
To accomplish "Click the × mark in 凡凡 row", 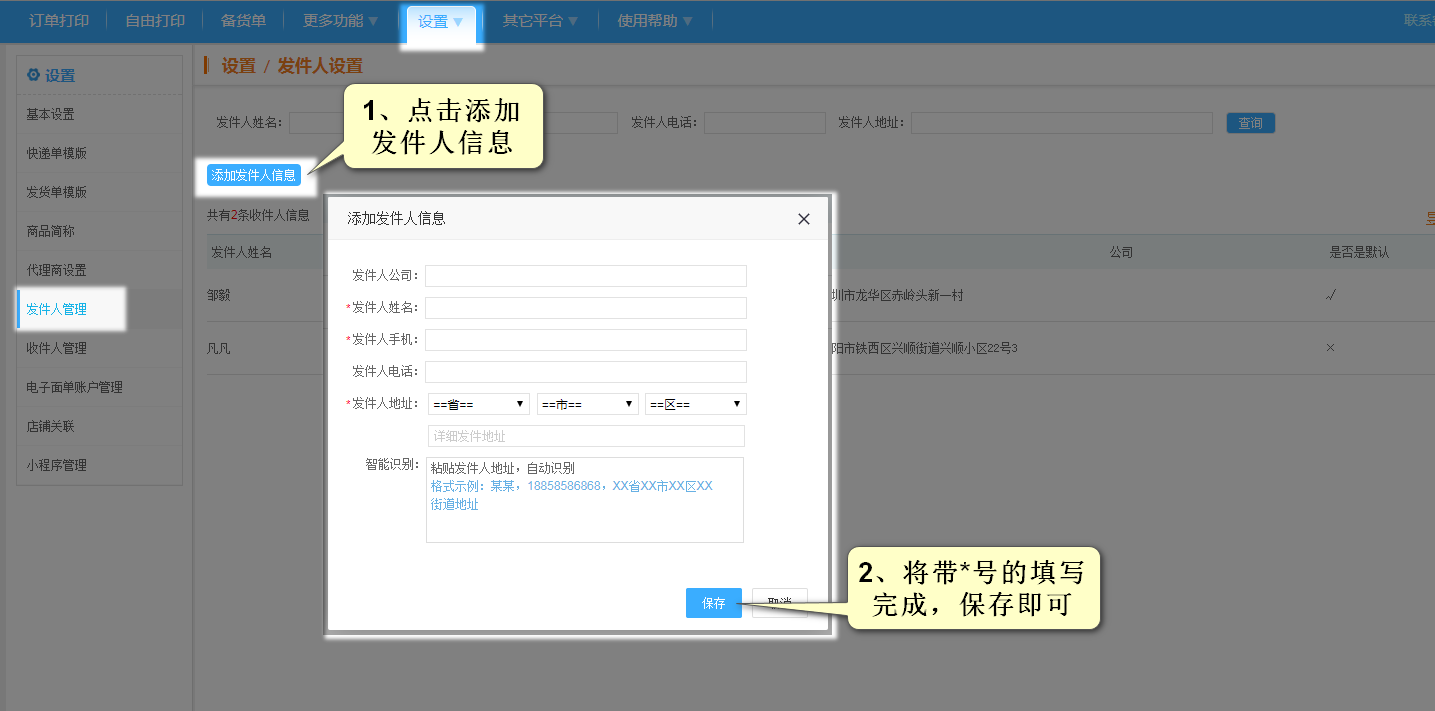I will [x=1330, y=348].
